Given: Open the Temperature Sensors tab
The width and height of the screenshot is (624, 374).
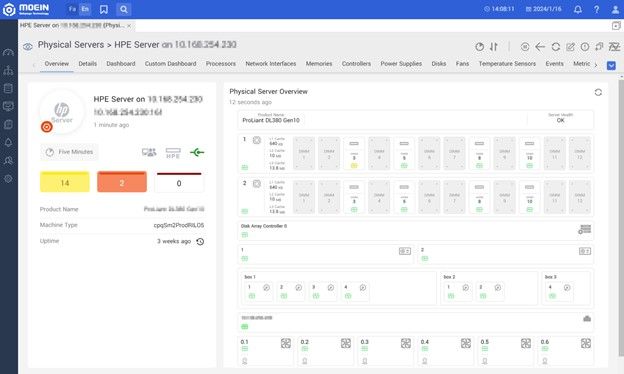Looking at the screenshot, I should pyautogui.click(x=507, y=64).
